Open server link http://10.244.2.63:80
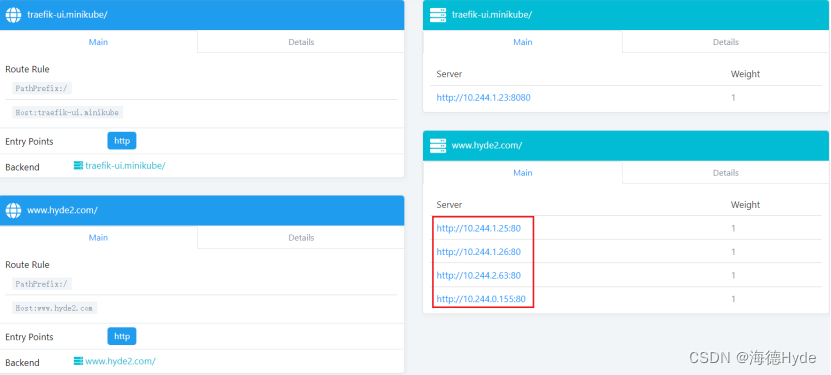This screenshot has width=831, height=375. click(x=479, y=275)
